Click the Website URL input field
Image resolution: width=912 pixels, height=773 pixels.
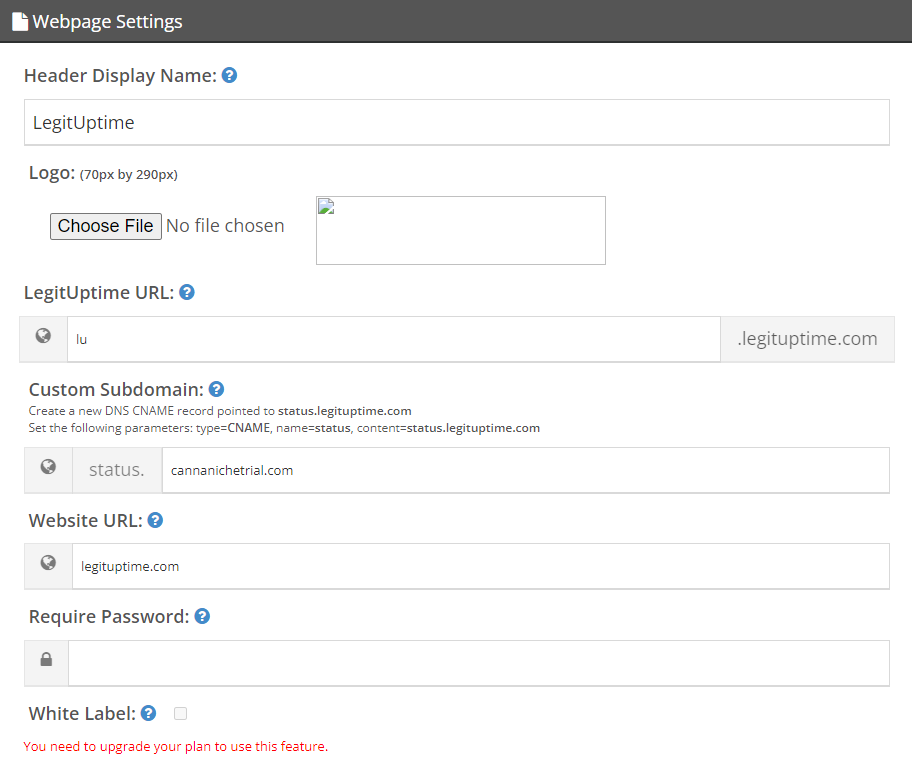coord(481,567)
